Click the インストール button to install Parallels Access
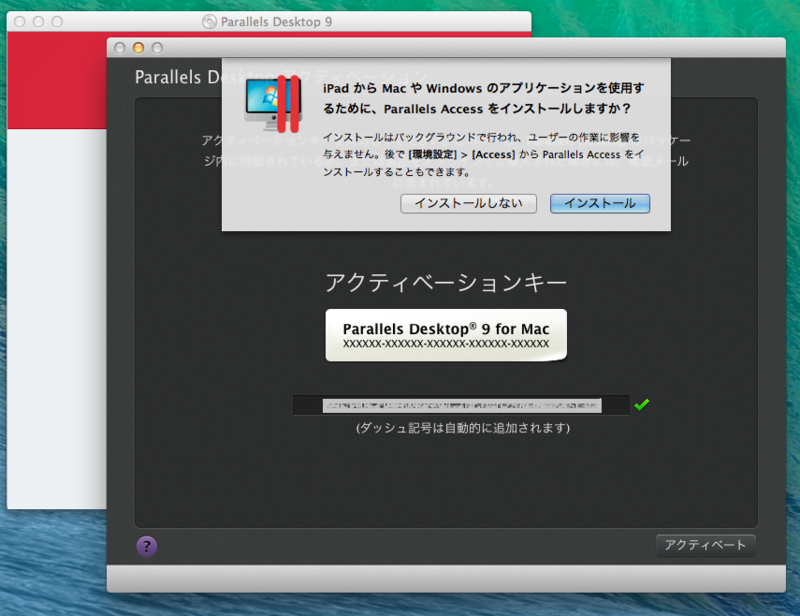 tap(599, 203)
